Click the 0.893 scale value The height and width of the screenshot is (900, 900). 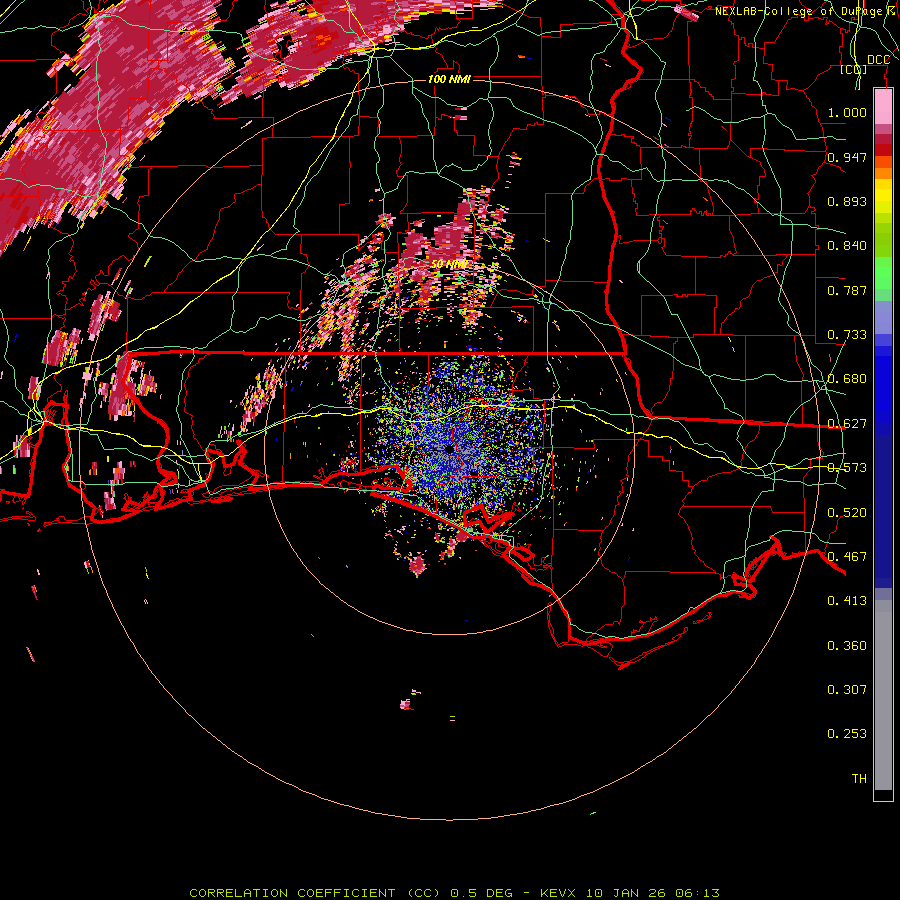point(847,201)
